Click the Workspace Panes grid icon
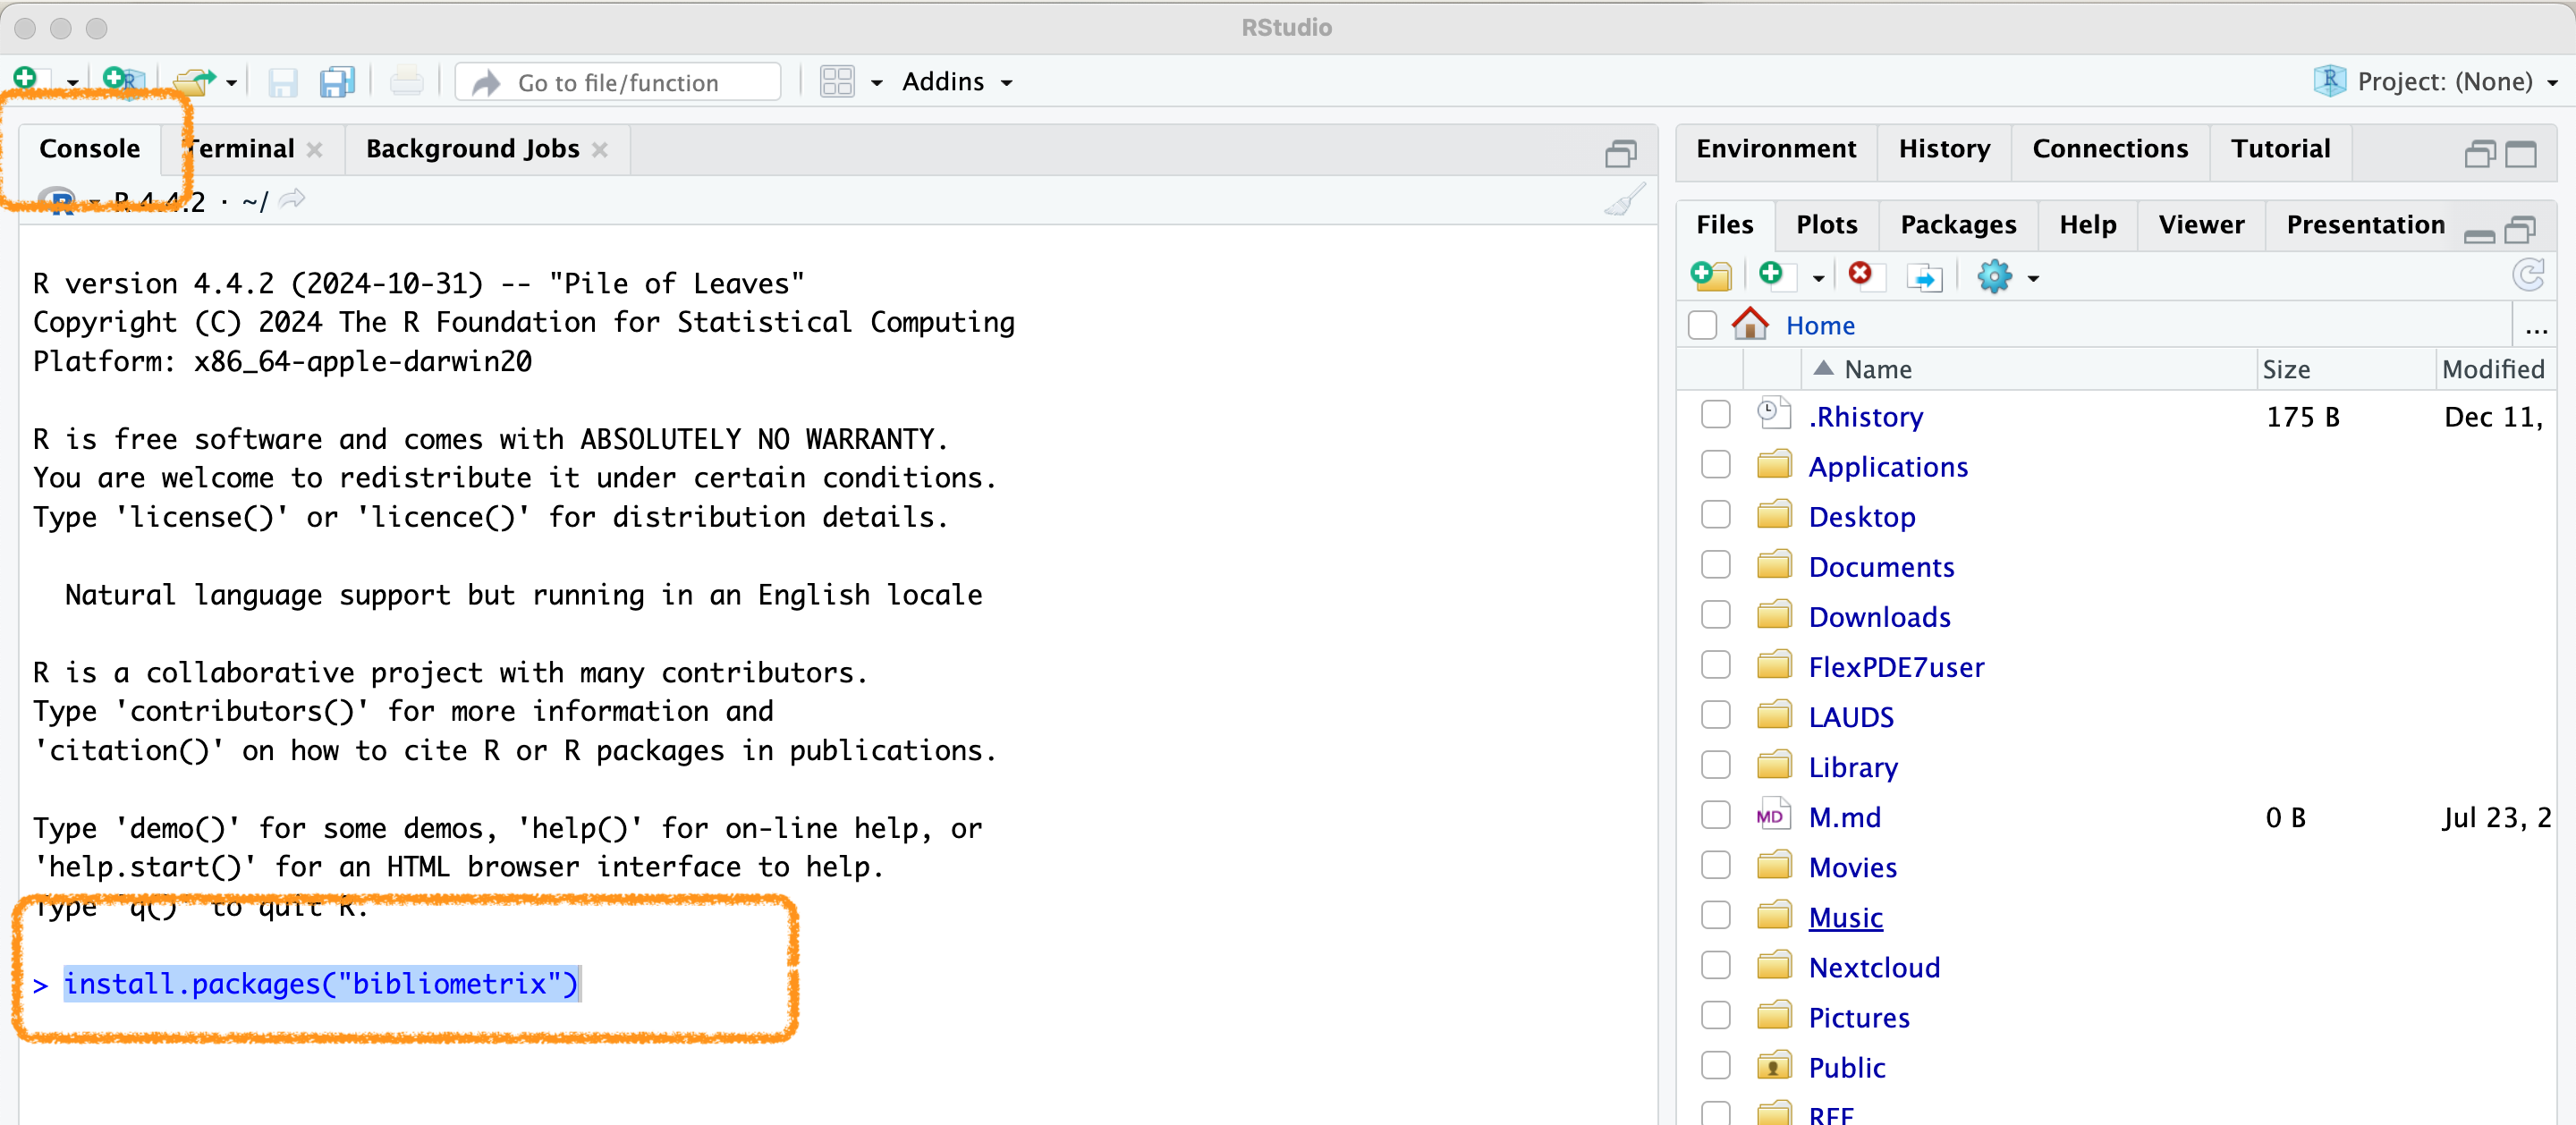Viewport: 2576px width, 1125px height. 836,81
